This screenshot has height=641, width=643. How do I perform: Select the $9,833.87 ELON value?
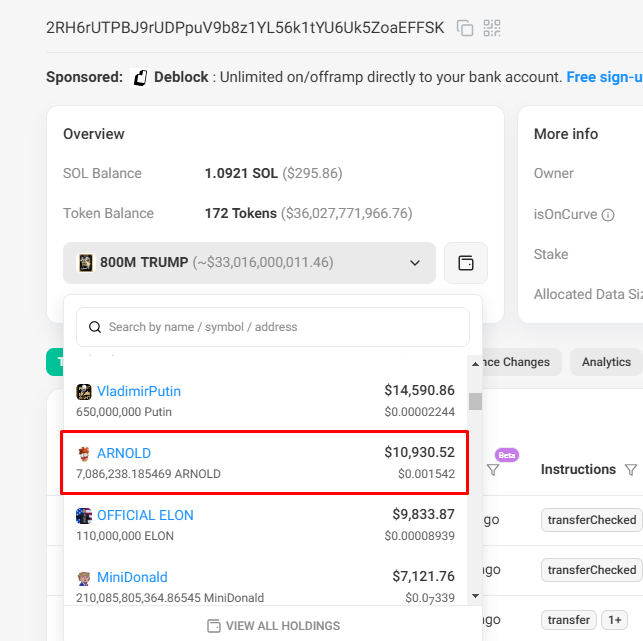(x=423, y=514)
